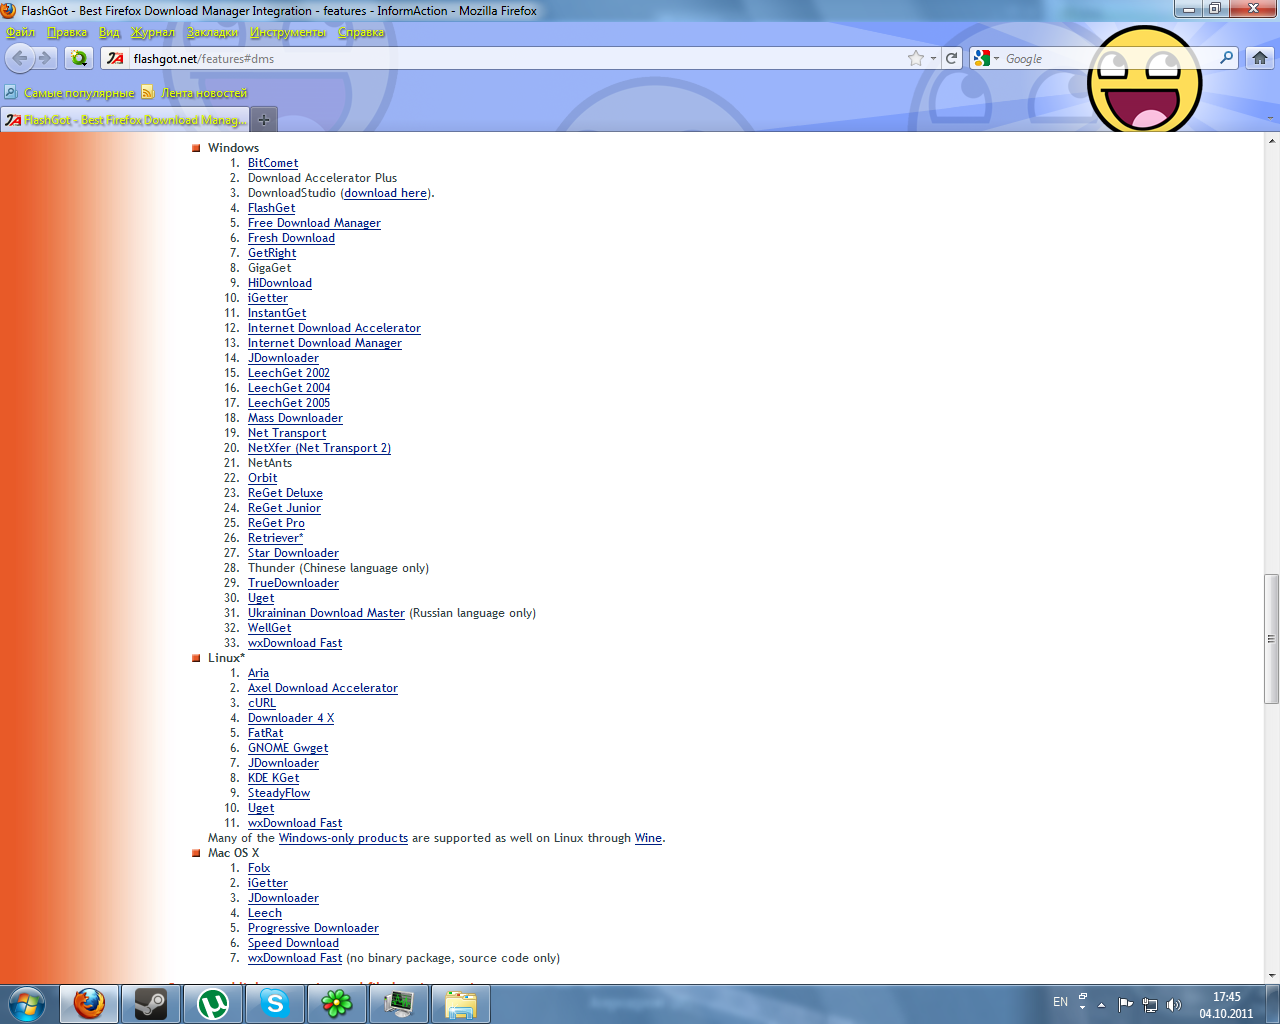Open the ReGet Deluxe link

tap(285, 493)
